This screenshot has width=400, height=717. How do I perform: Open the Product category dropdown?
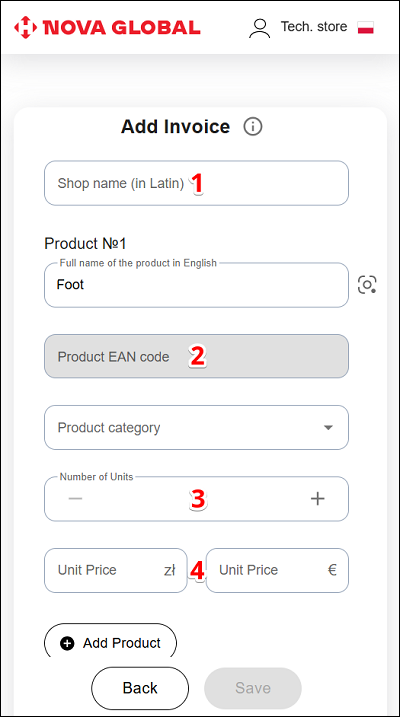pyautogui.click(x=197, y=428)
